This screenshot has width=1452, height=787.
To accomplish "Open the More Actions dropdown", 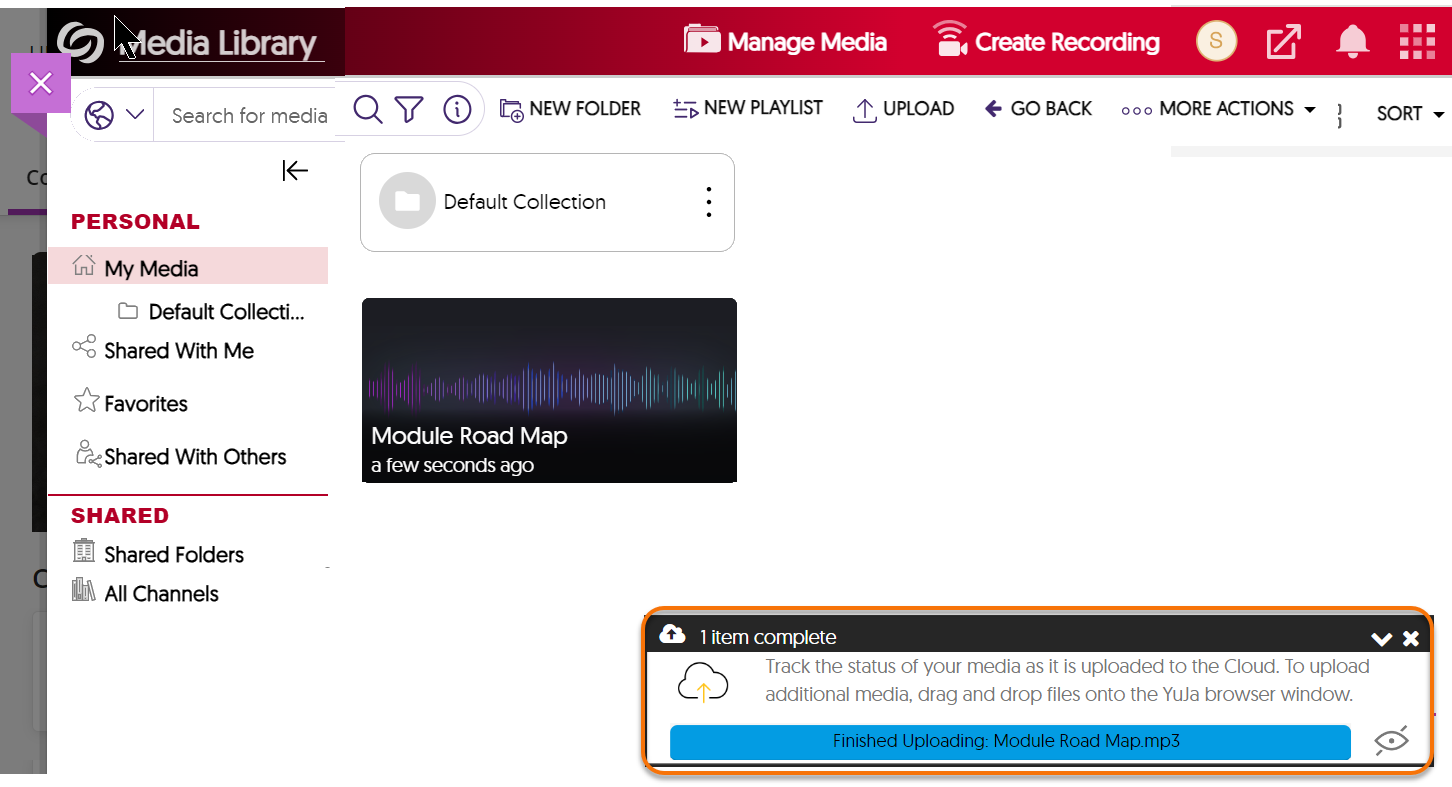I will point(1218,109).
